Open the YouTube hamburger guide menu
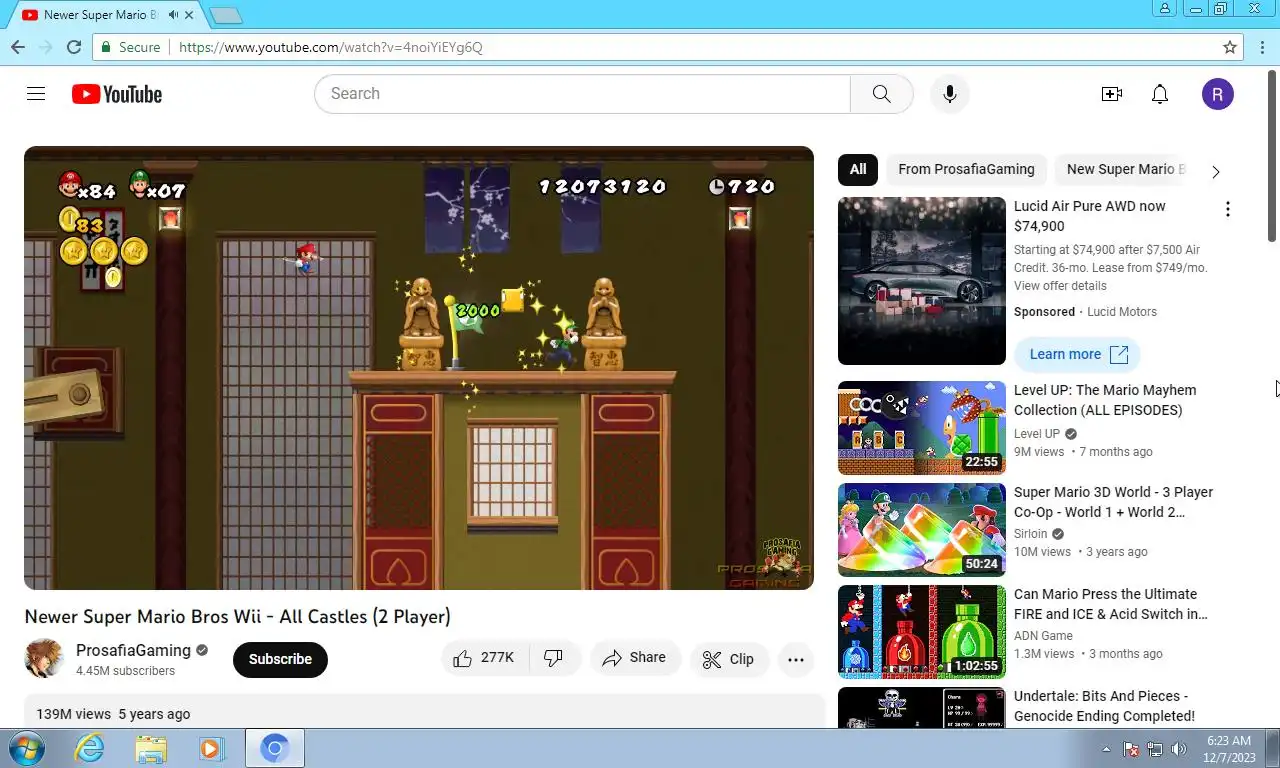Viewport: 1280px width, 768px height. click(36, 94)
